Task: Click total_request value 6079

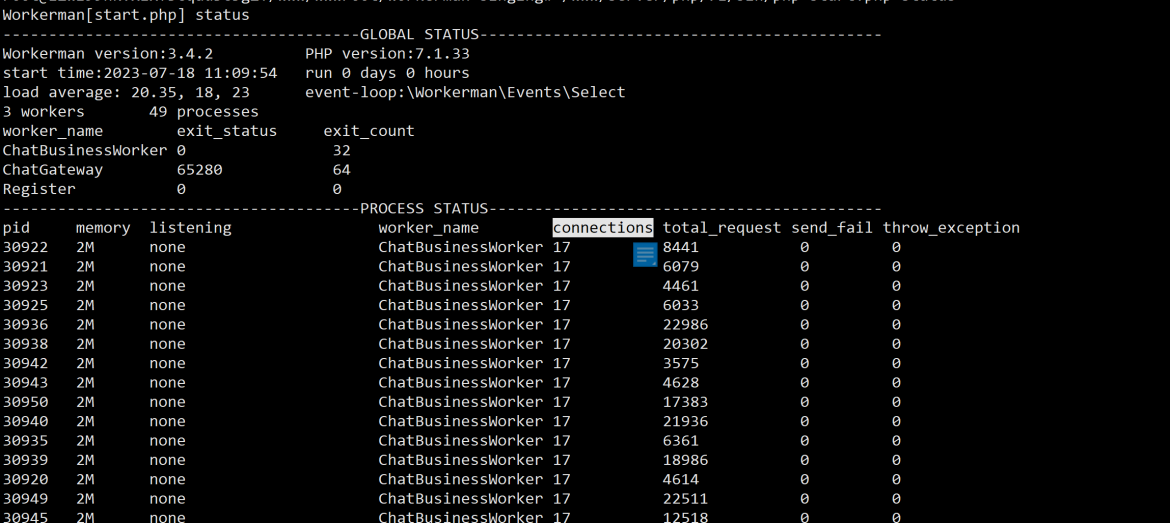Action: tap(681, 266)
